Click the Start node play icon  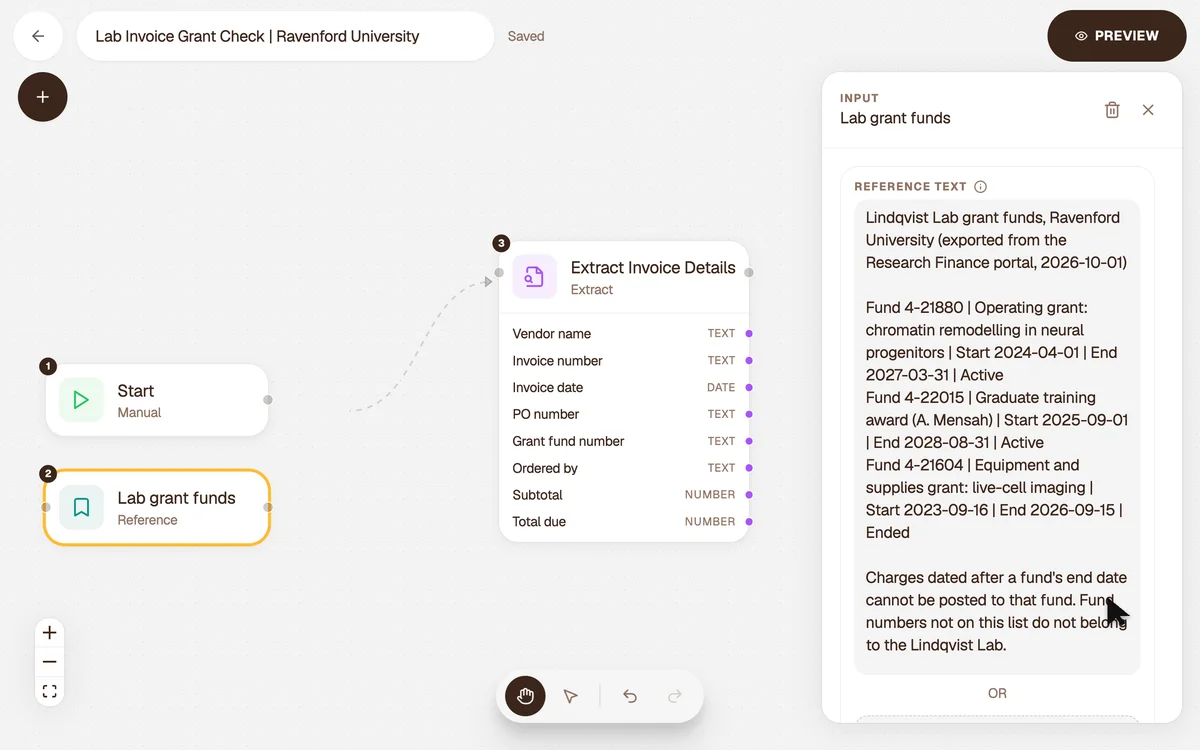[x=81, y=400]
